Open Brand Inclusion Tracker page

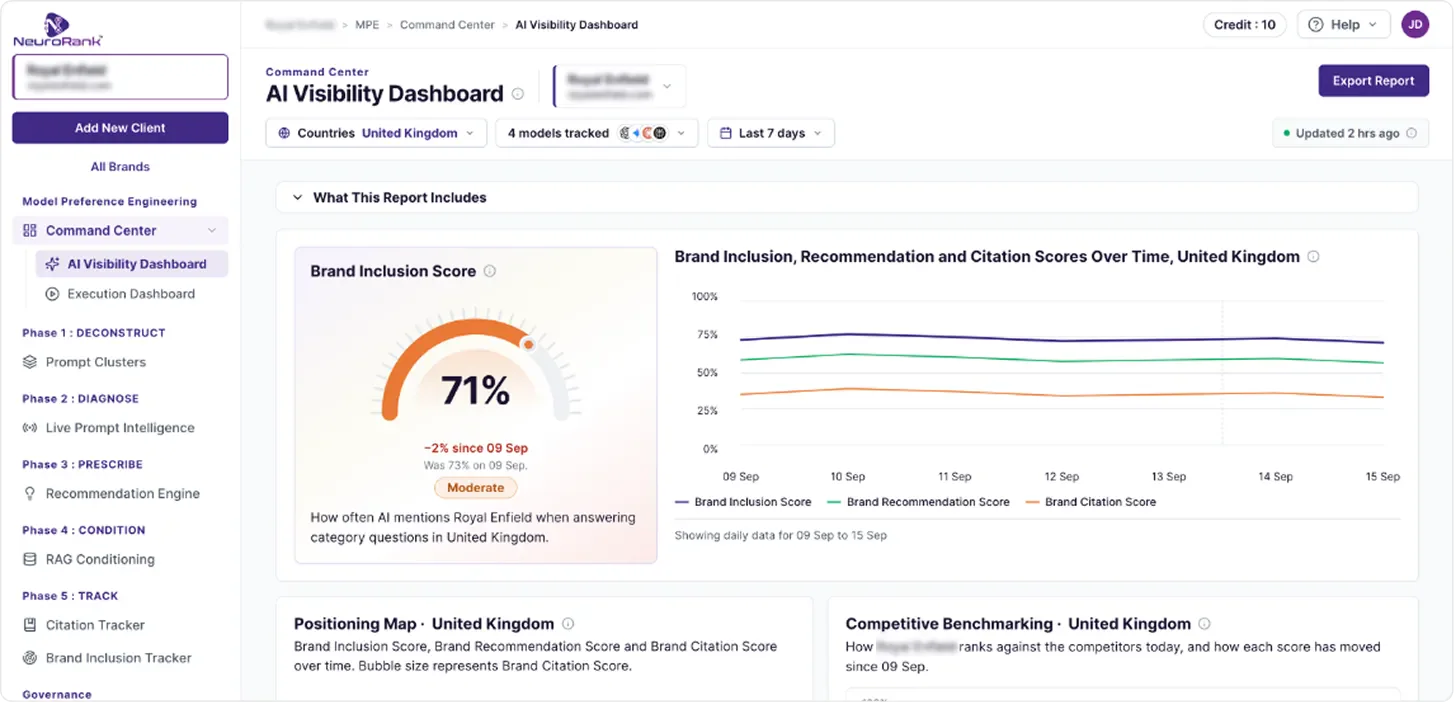click(118, 658)
